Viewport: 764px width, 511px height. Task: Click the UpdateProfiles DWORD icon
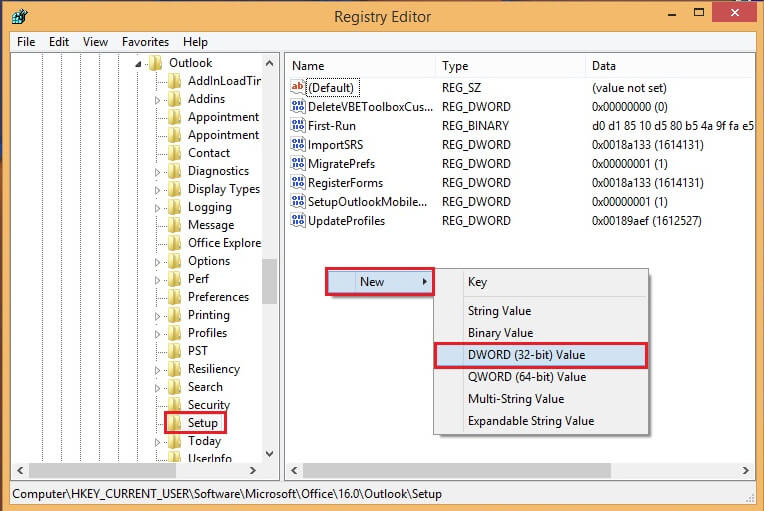pos(298,221)
